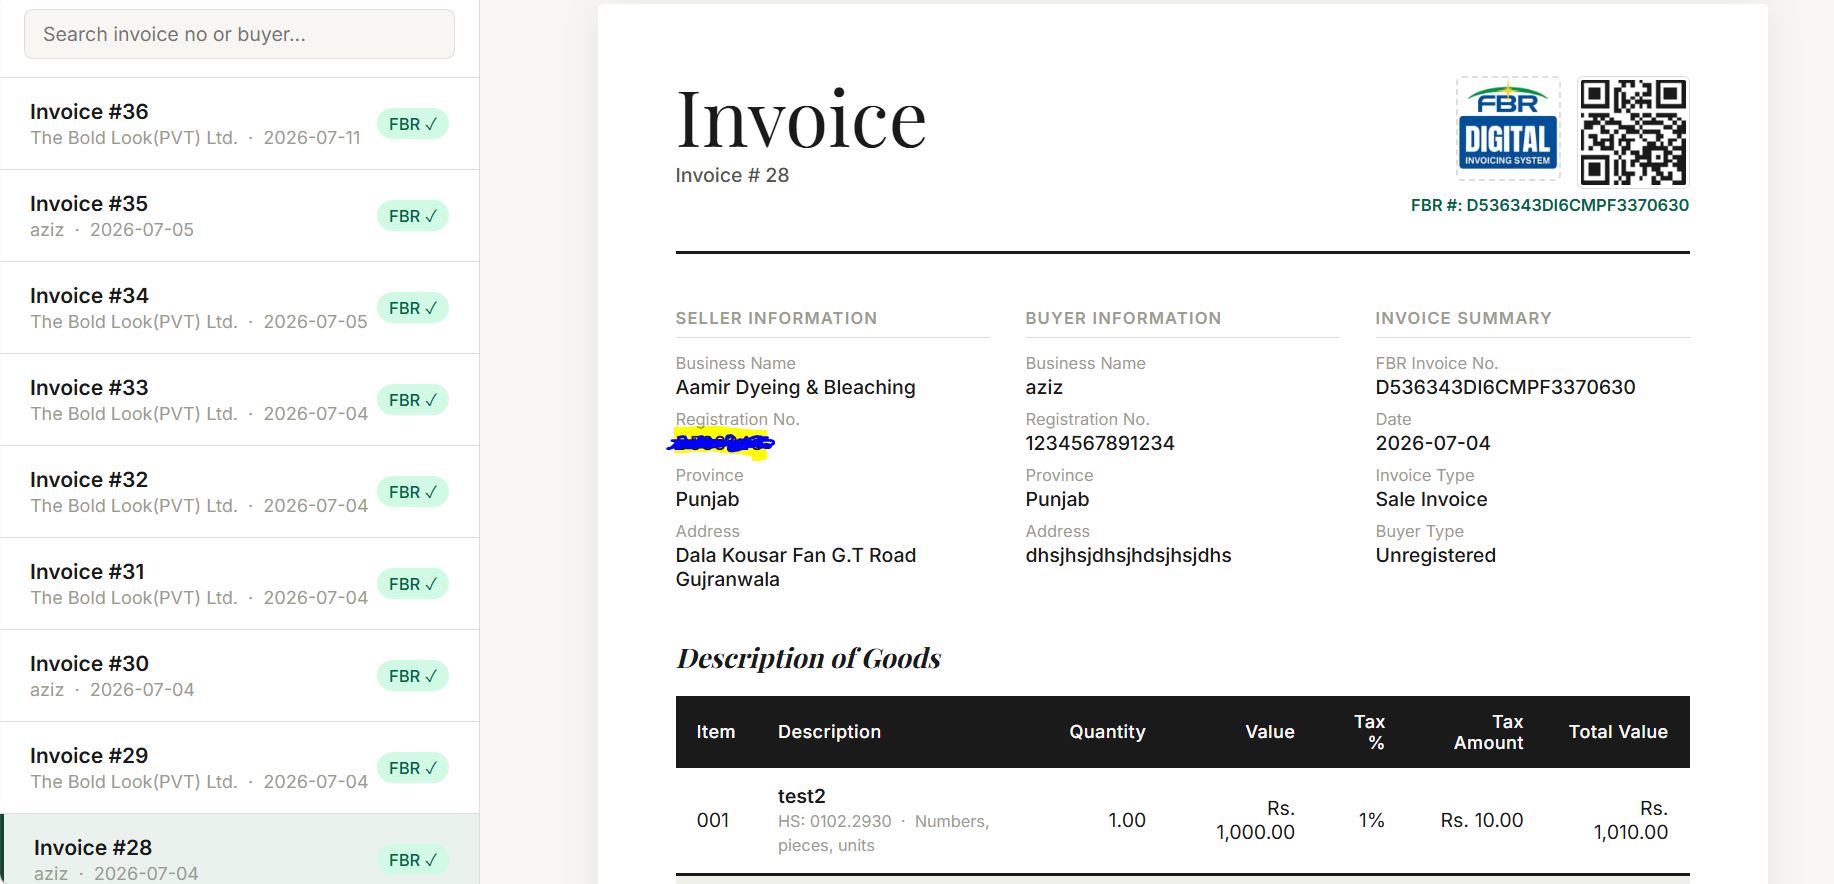
Task: Click the invoice QR code
Action: click(1633, 132)
